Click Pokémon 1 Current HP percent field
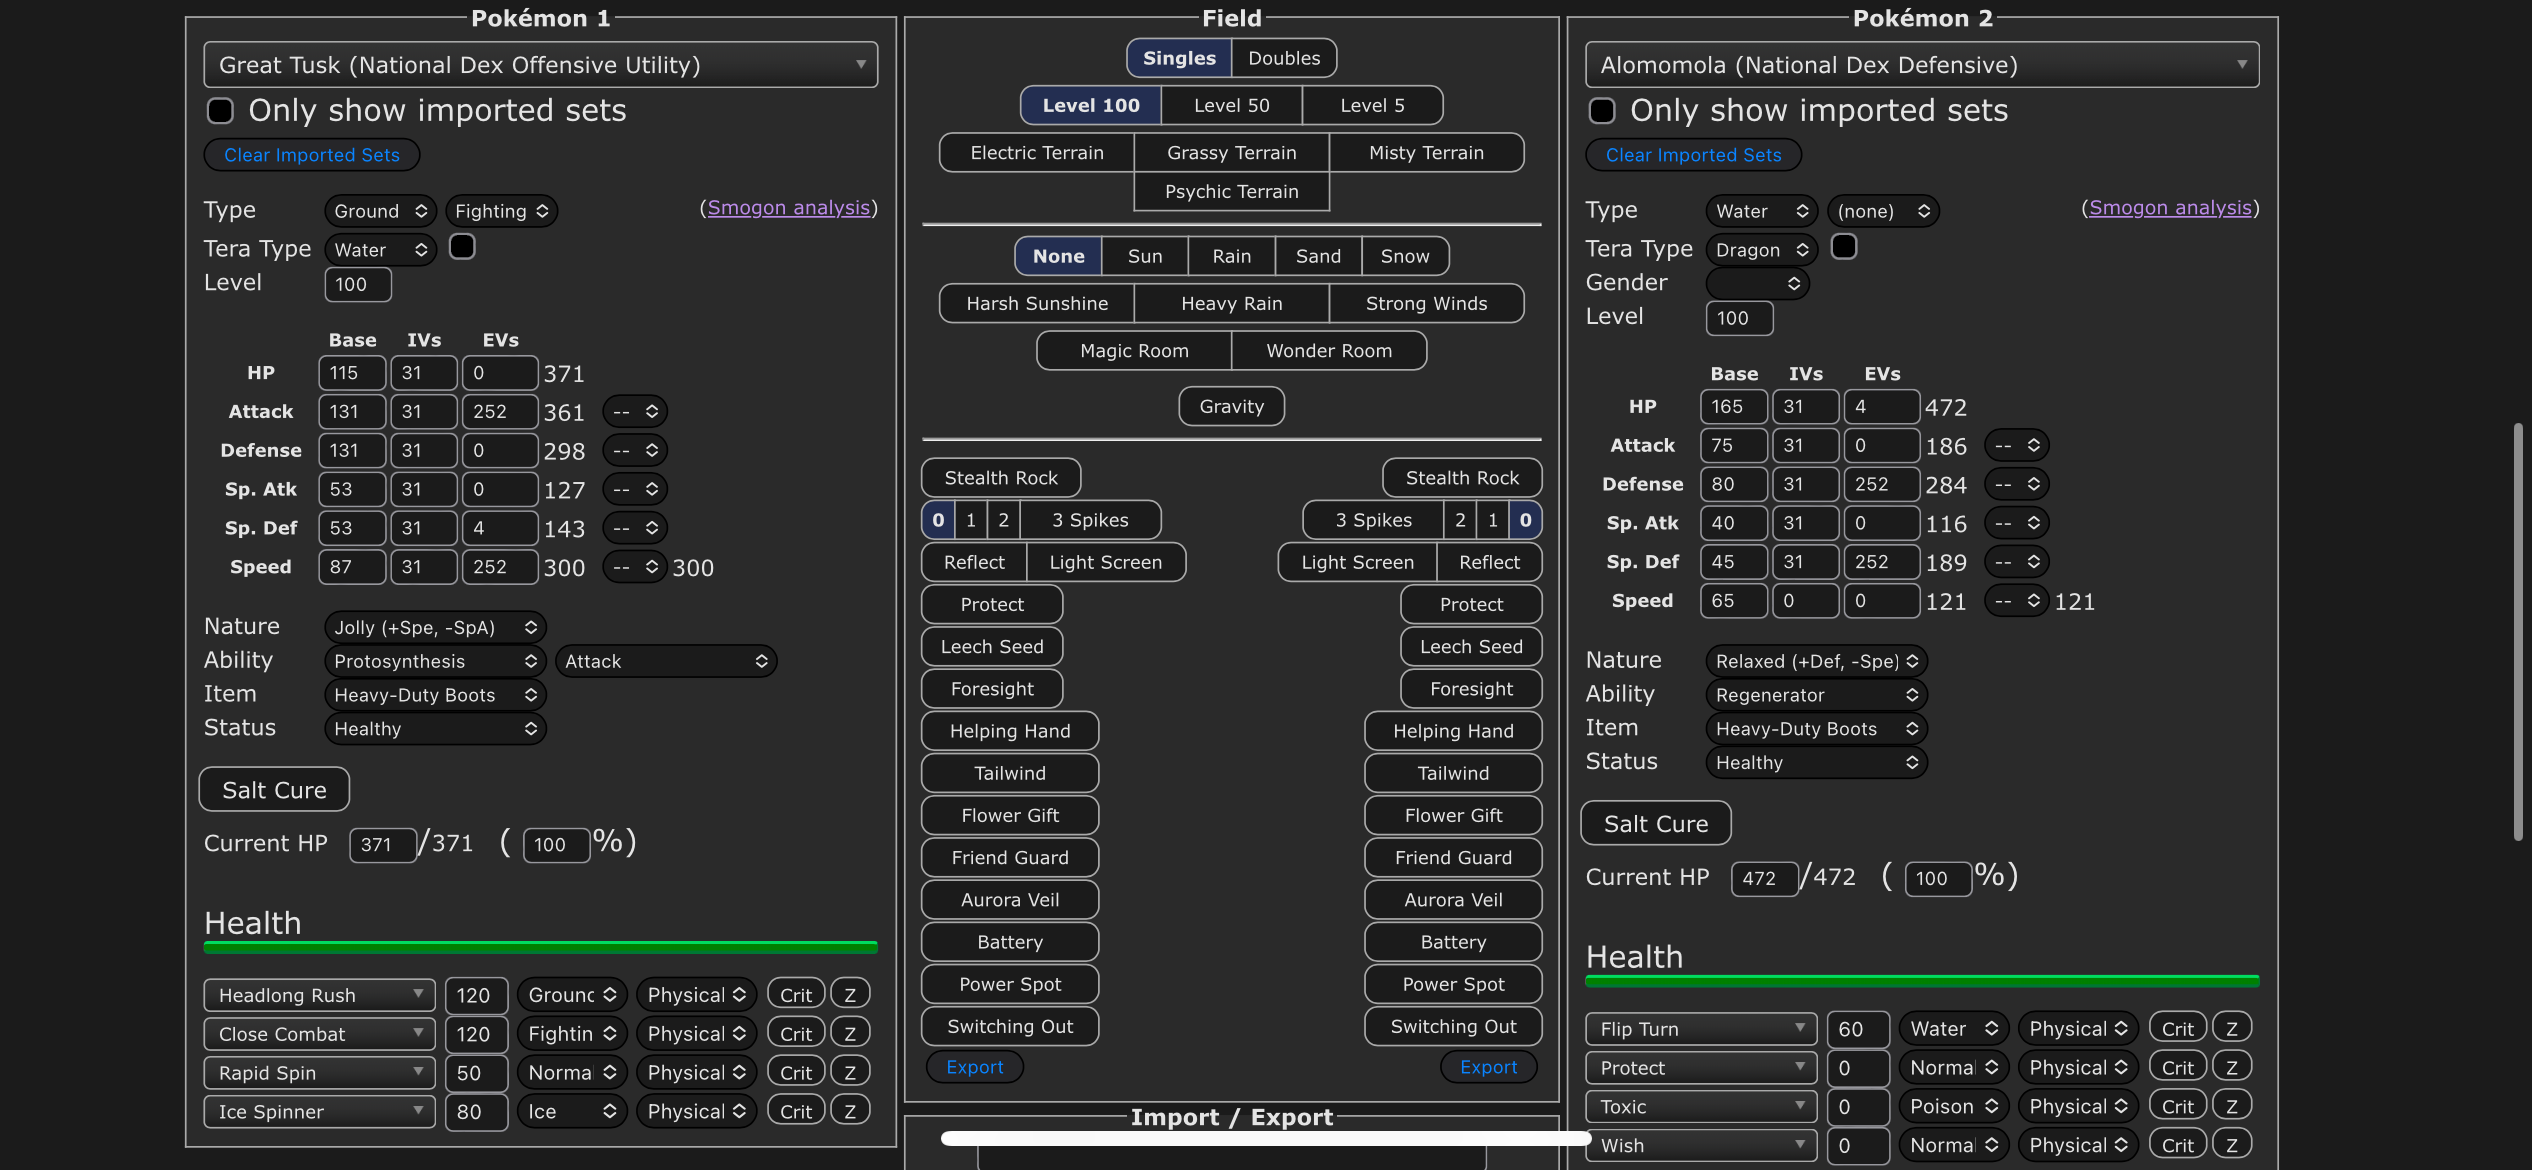Image resolution: width=2532 pixels, height=1170 pixels. click(x=556, y=845)
